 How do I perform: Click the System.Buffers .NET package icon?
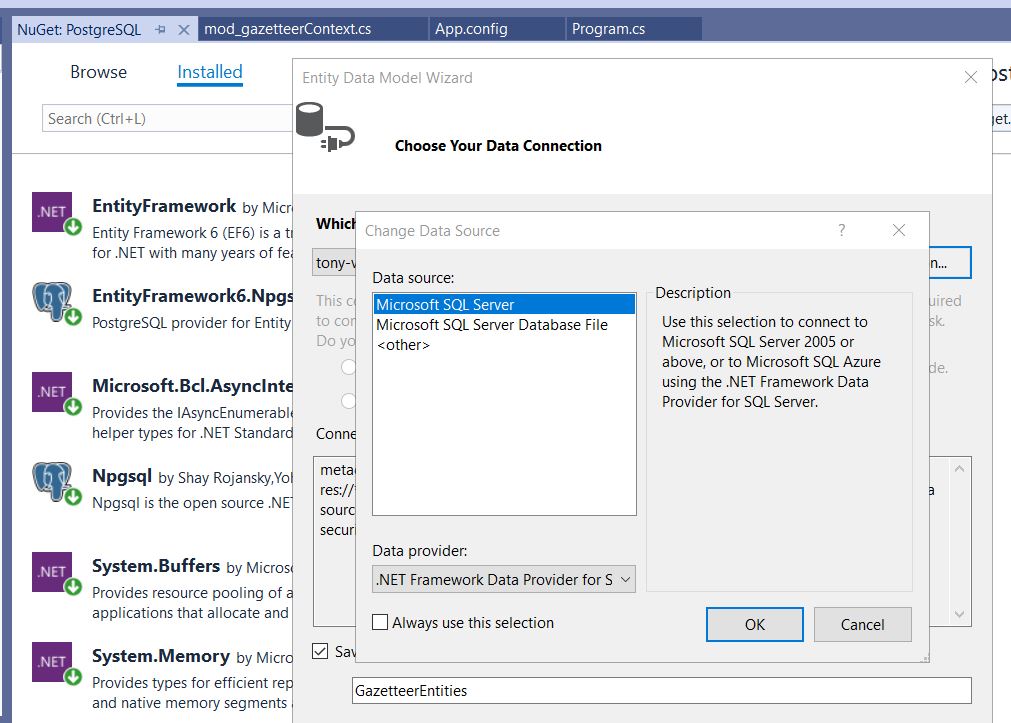click(52, 572)
